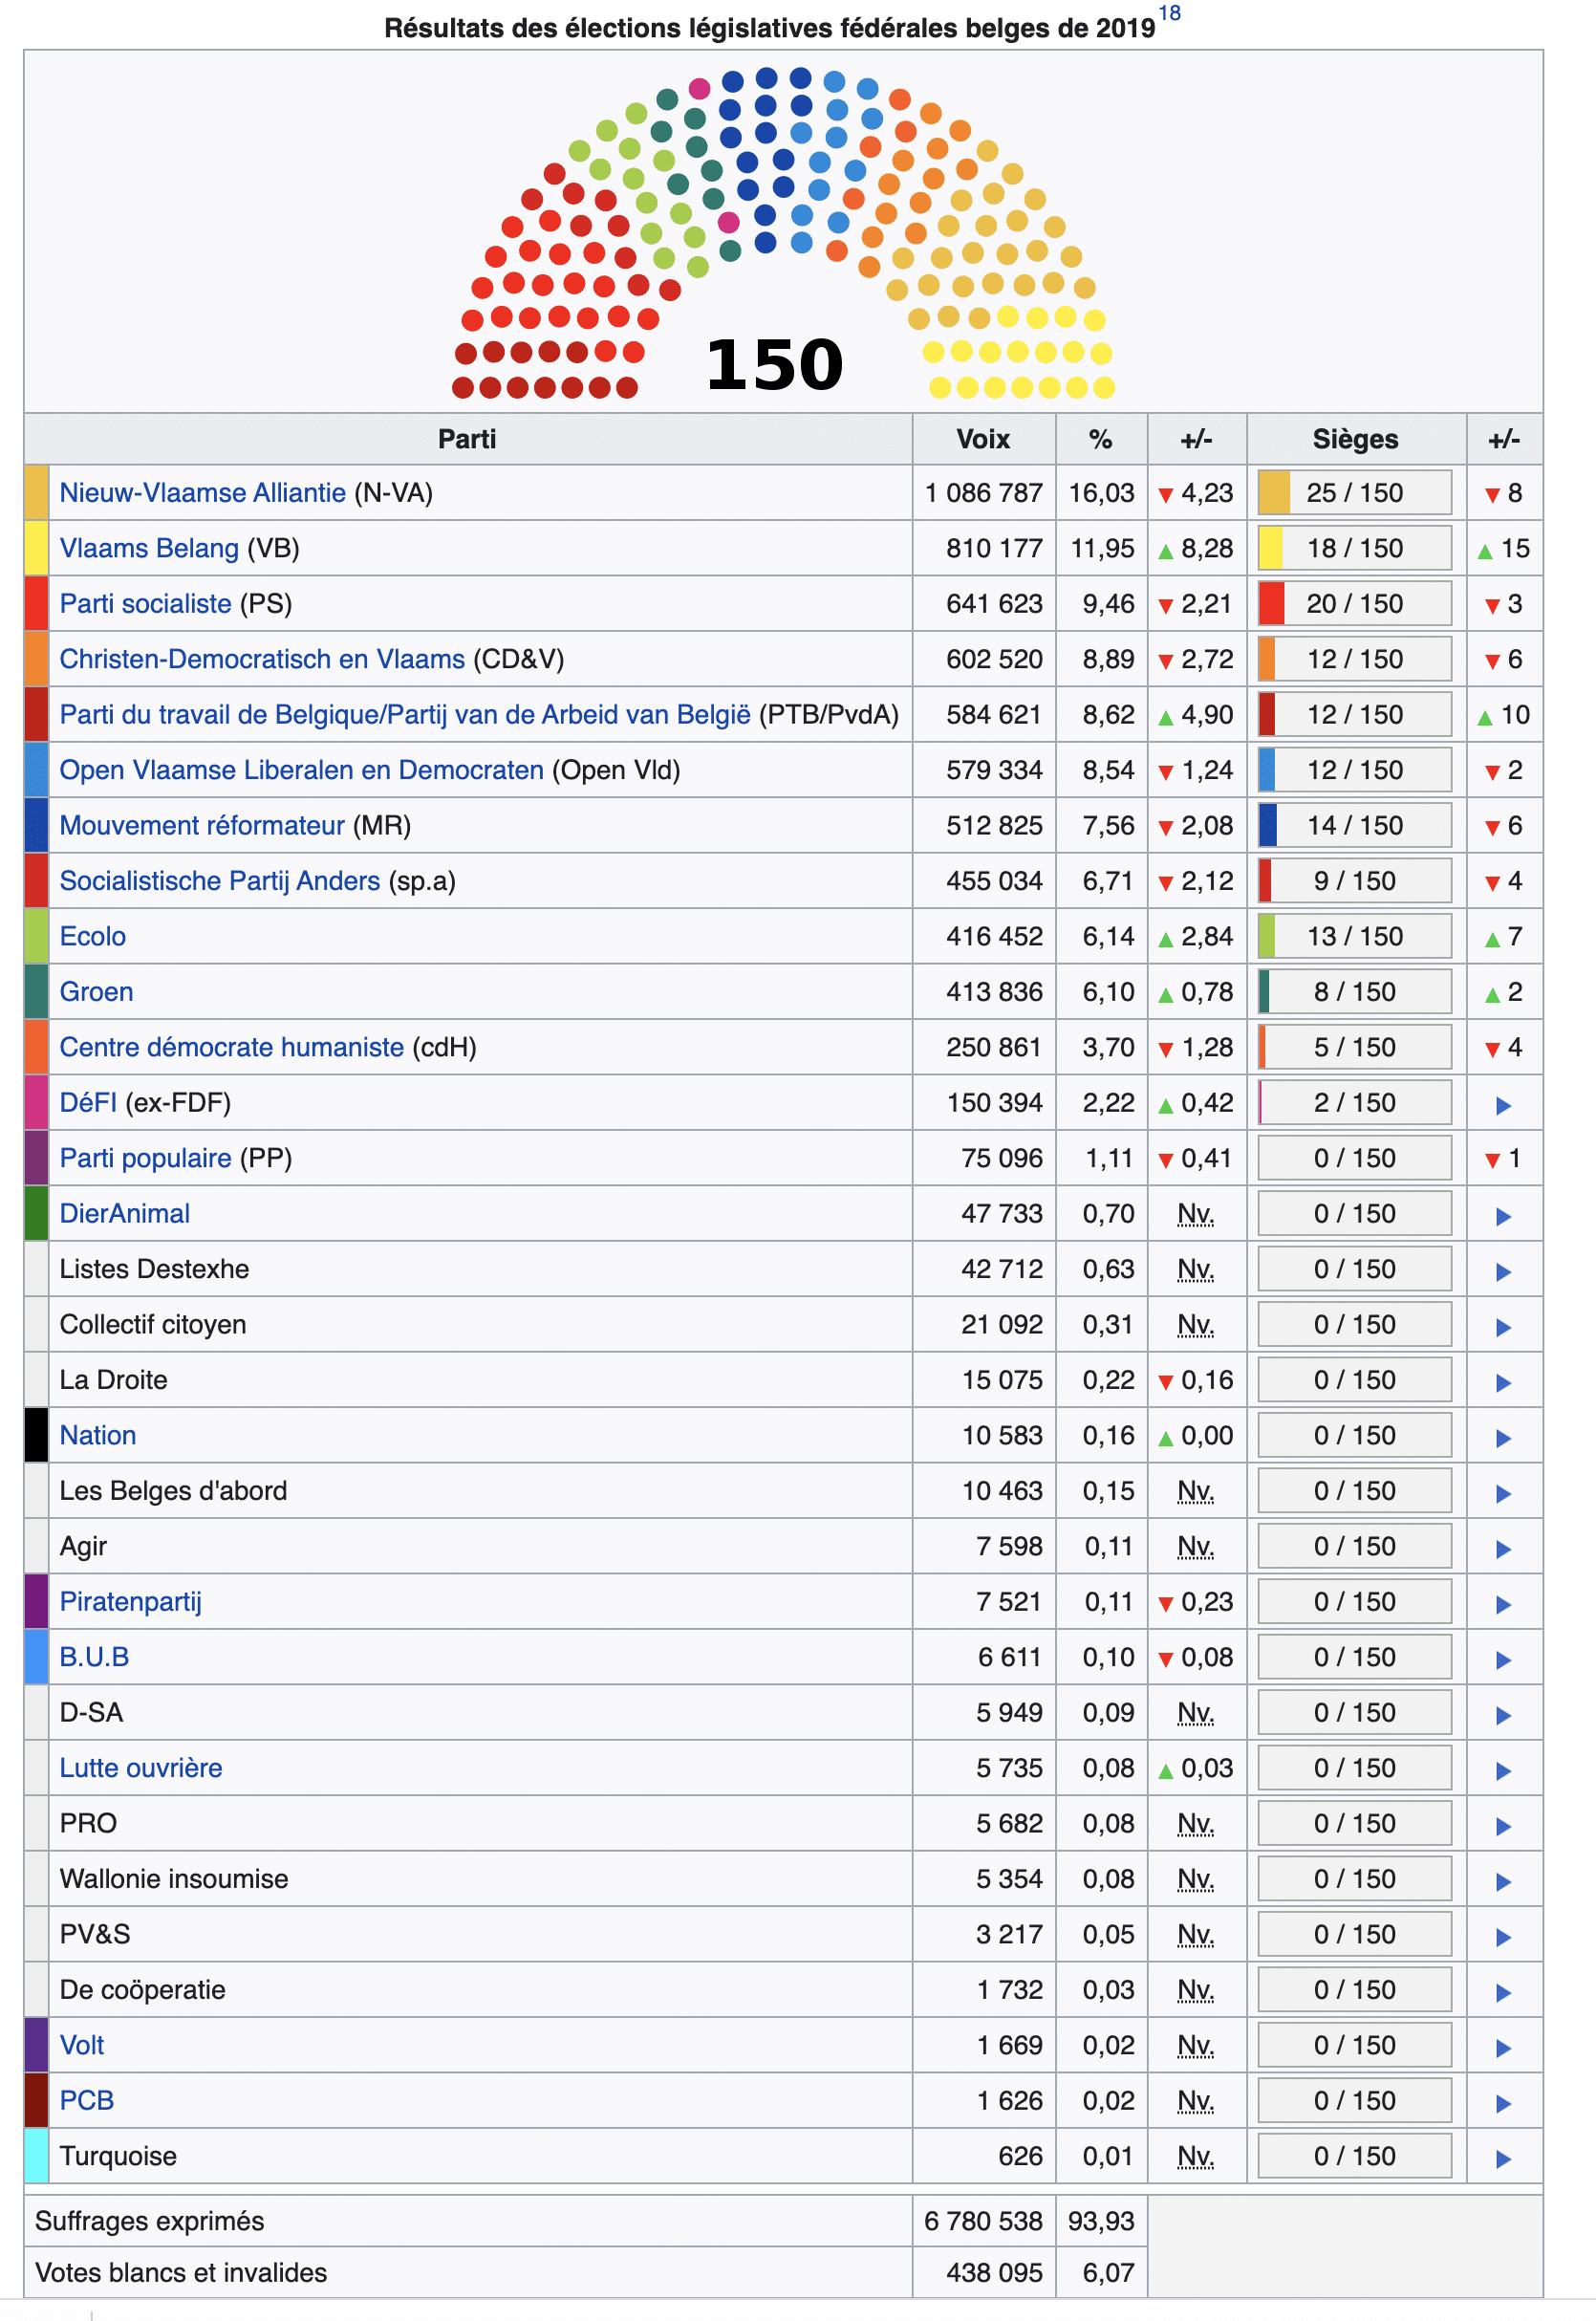Click the red seat-change arrow in N-VA row
Image resolution: width=1596 pixels, height=2321 pixels.
(1492, 495)
